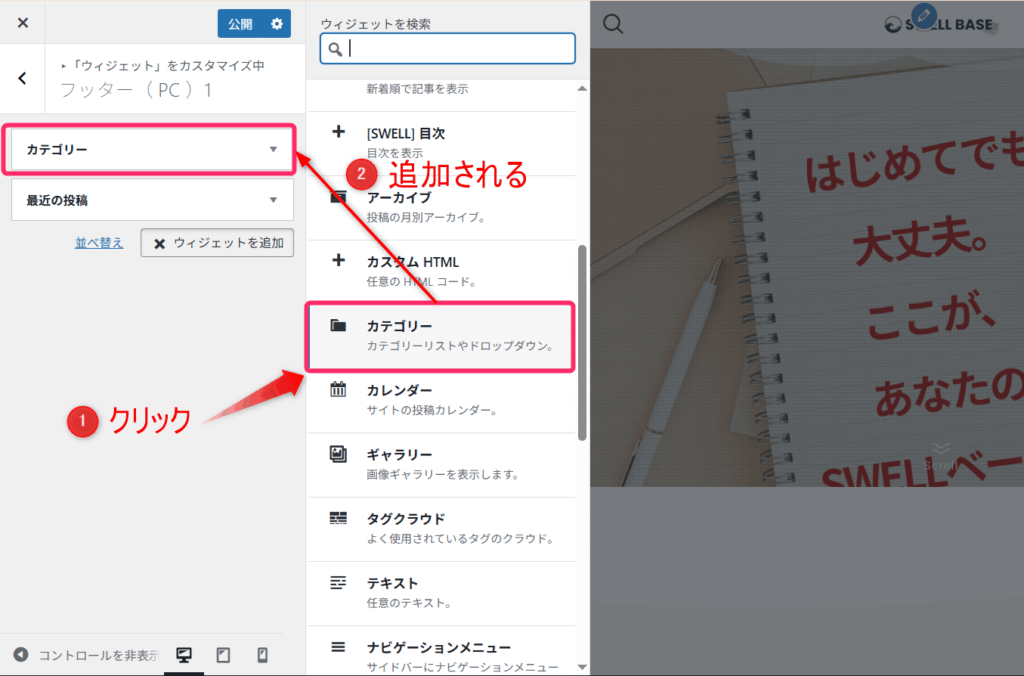Click the search icon in site preview
Viewport: 1024px width, 676px height.
(x=613, y=24)
